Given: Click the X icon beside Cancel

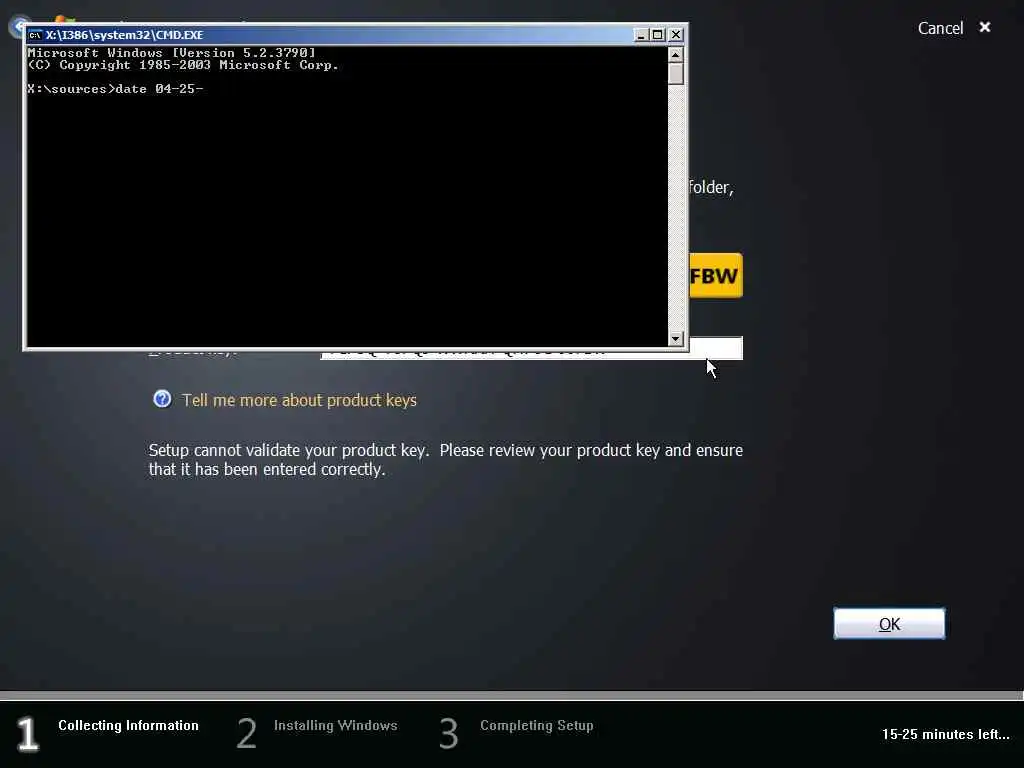Looking at the screenshot, I should (x=985, y=27).
